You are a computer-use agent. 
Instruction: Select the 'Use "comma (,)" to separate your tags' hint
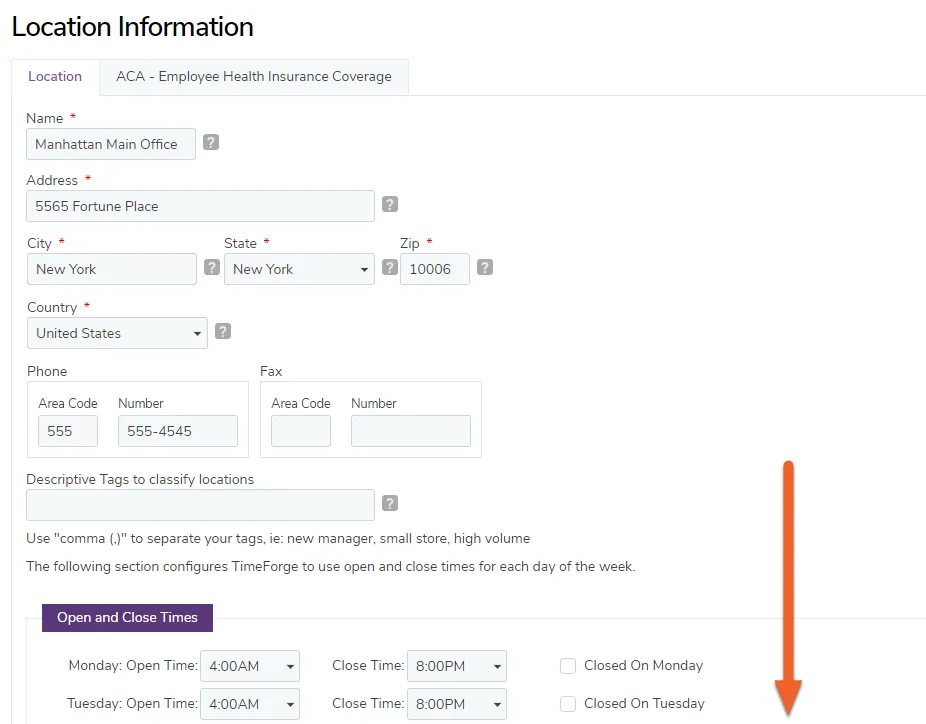tap(278, 539)
